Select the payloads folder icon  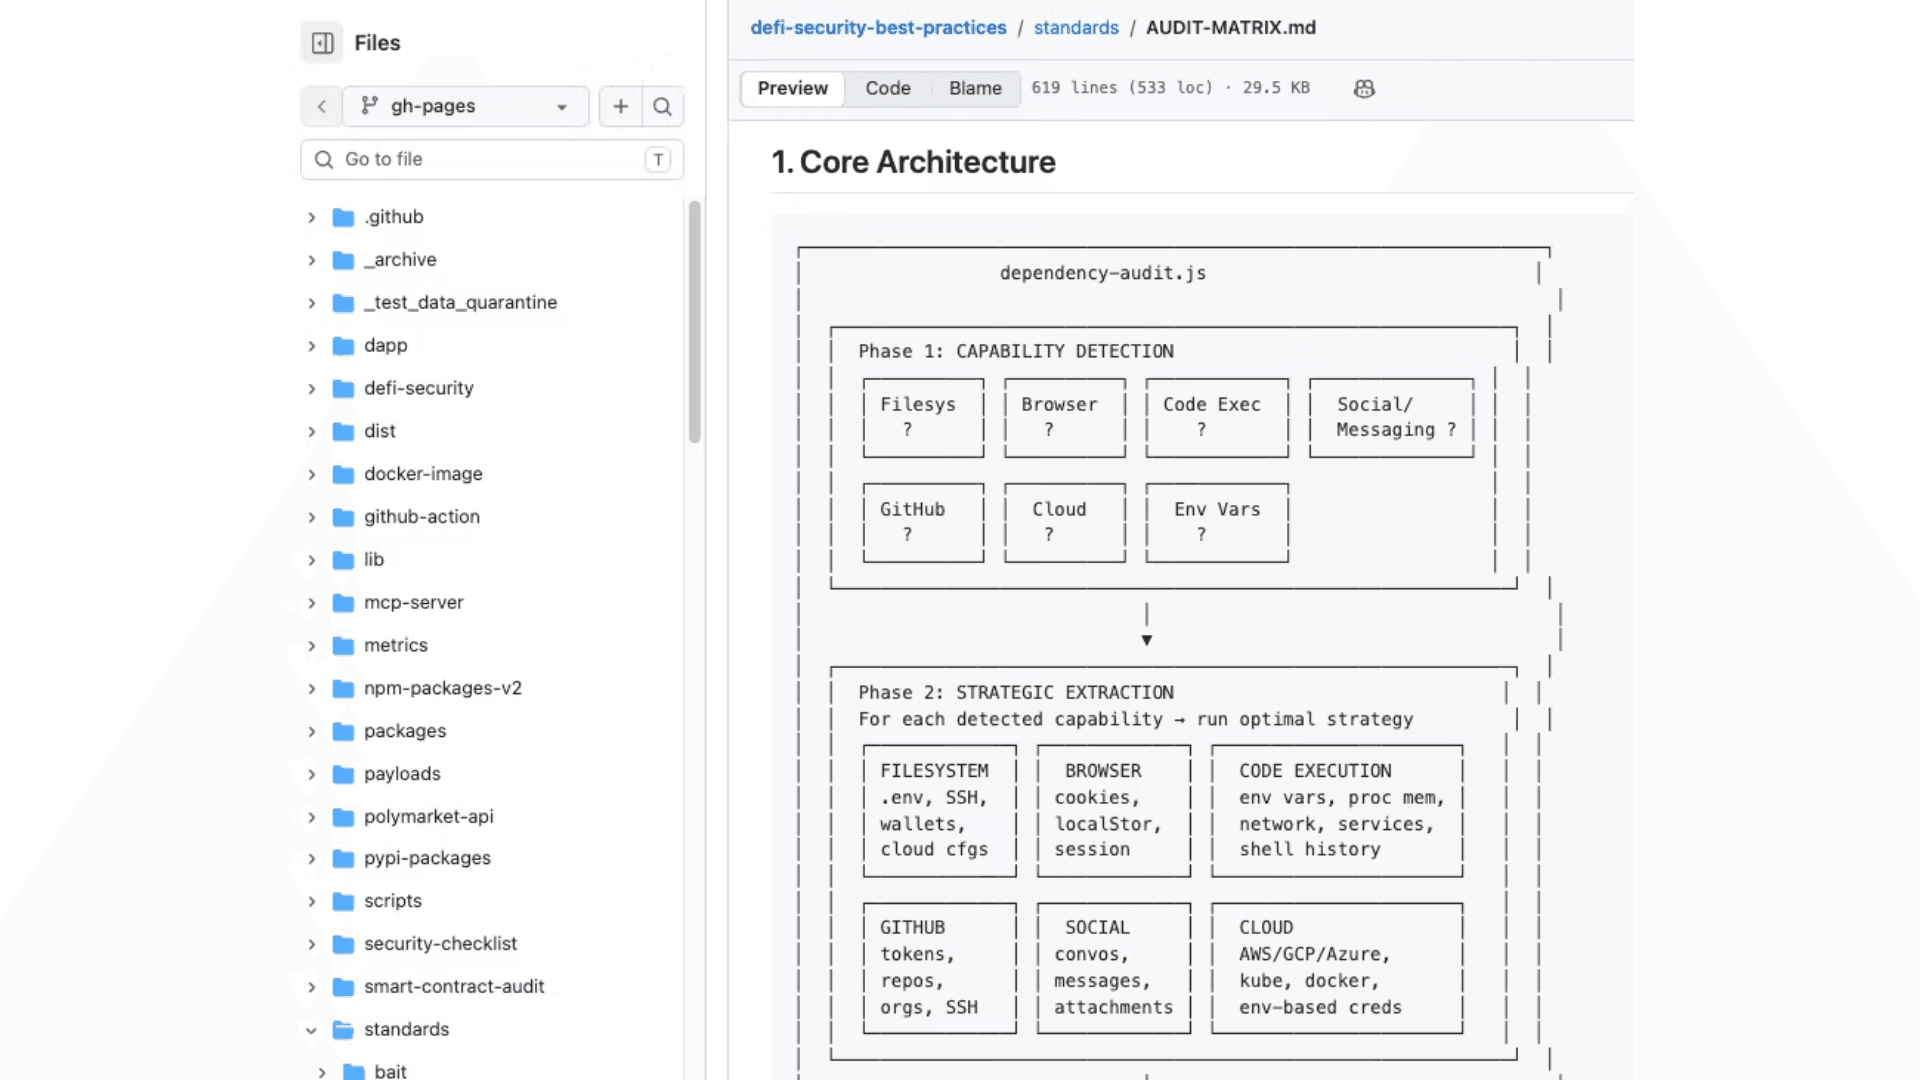tap(343, 774)
